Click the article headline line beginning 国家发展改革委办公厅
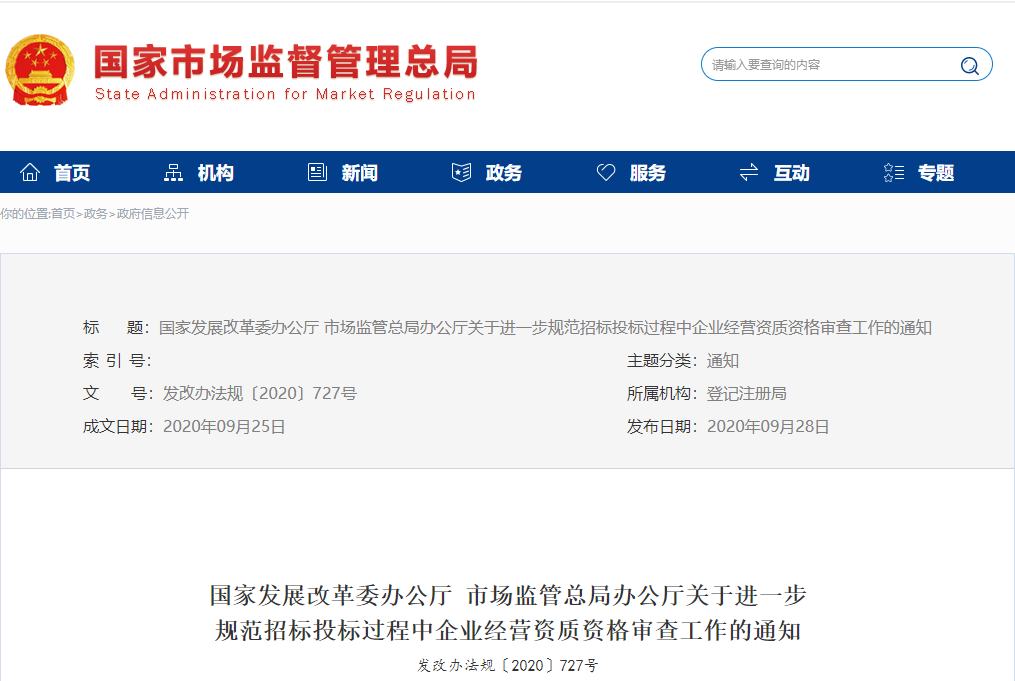 pos(508,596)
